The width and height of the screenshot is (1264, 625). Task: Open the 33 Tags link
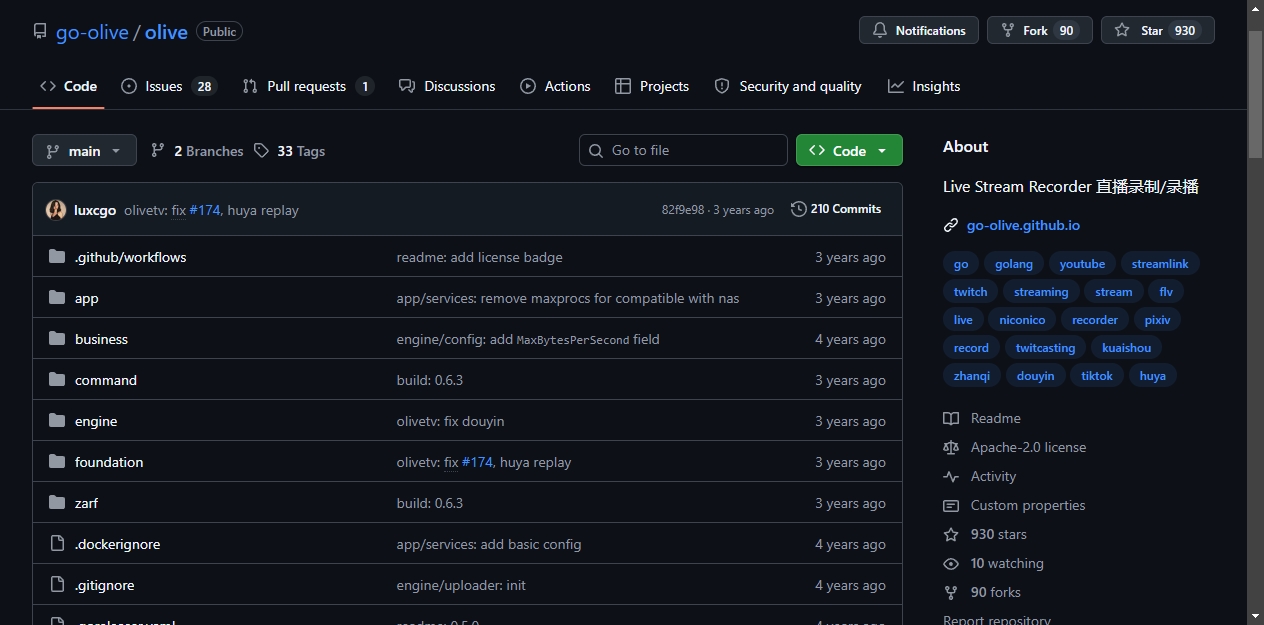click(x=289, y=151)
